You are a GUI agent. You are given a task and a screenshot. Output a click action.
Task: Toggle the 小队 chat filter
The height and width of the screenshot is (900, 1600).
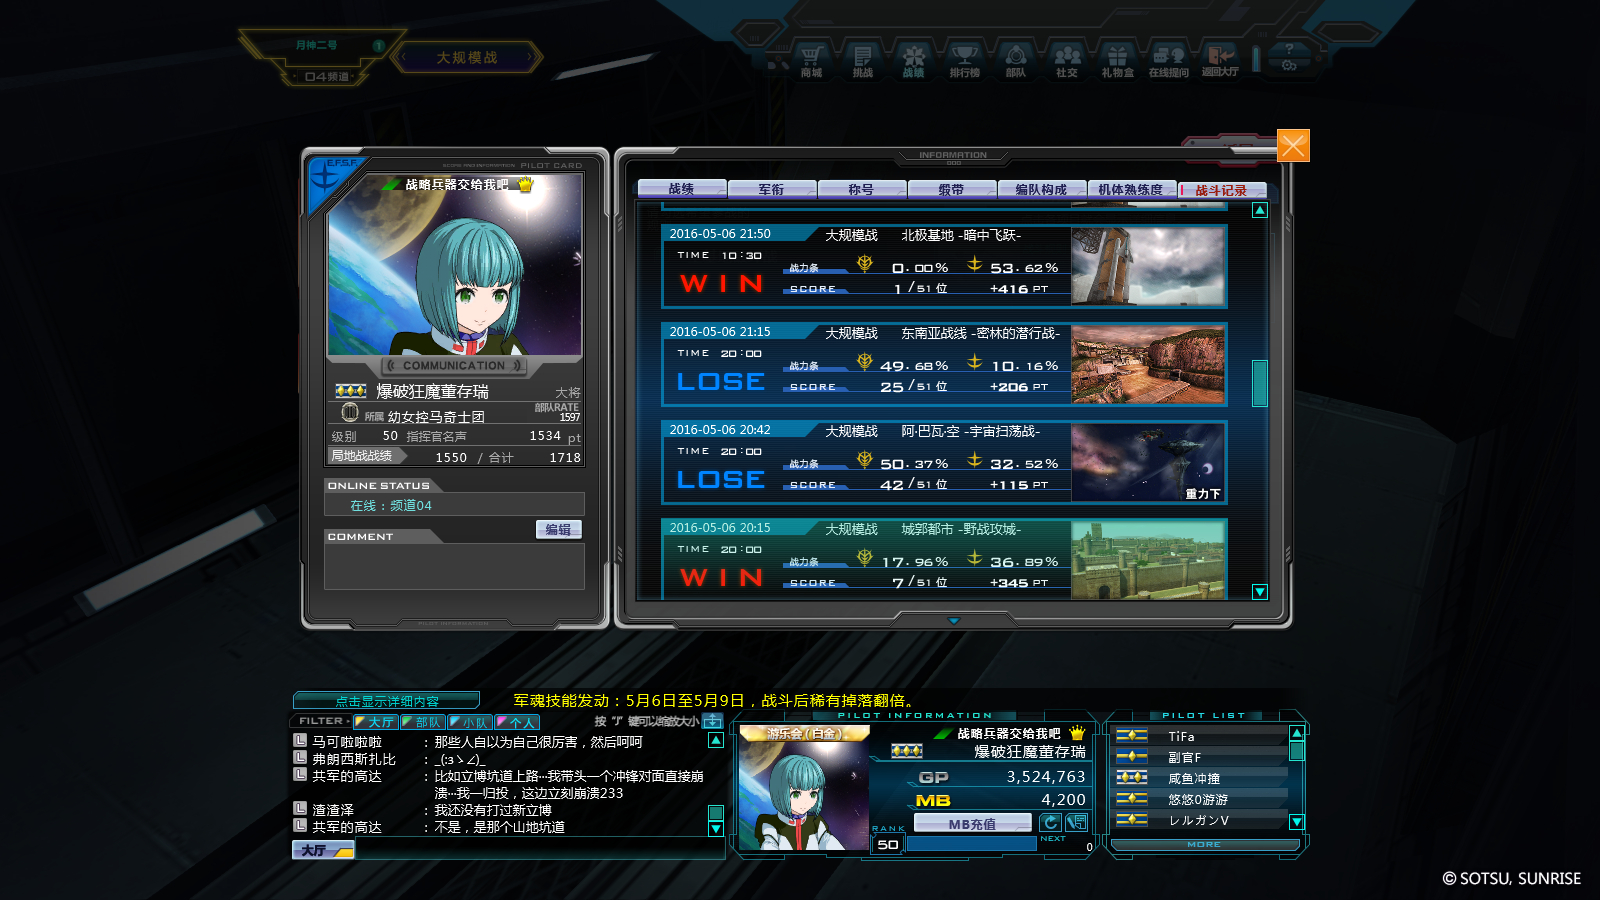tap(470, 722)
